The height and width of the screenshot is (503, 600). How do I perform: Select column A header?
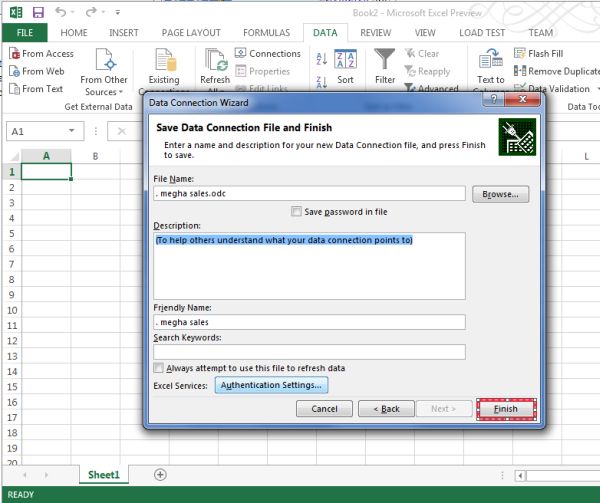[x=46, y=156]
